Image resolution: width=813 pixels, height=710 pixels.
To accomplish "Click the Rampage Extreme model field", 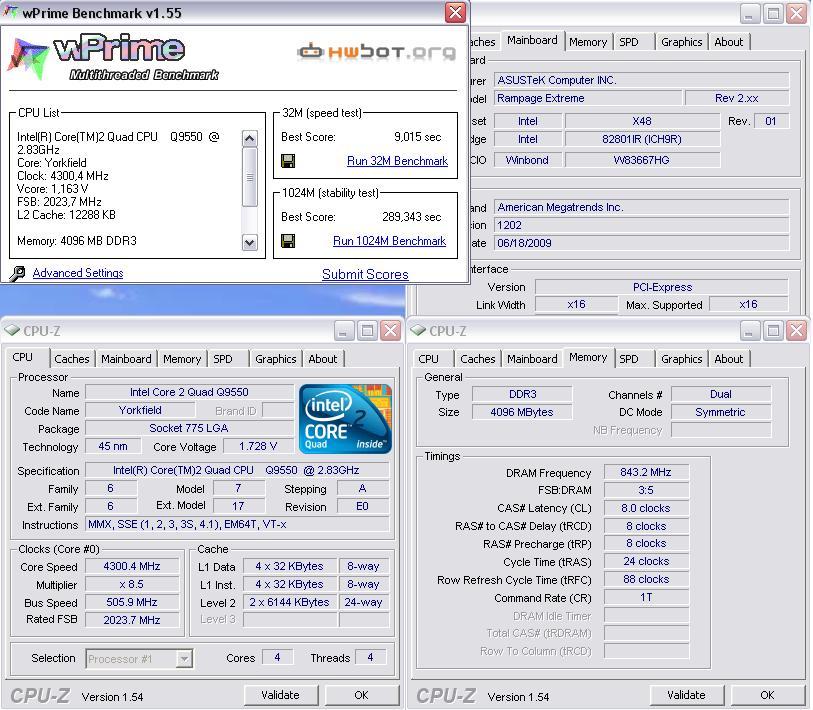I will [588, 98].
